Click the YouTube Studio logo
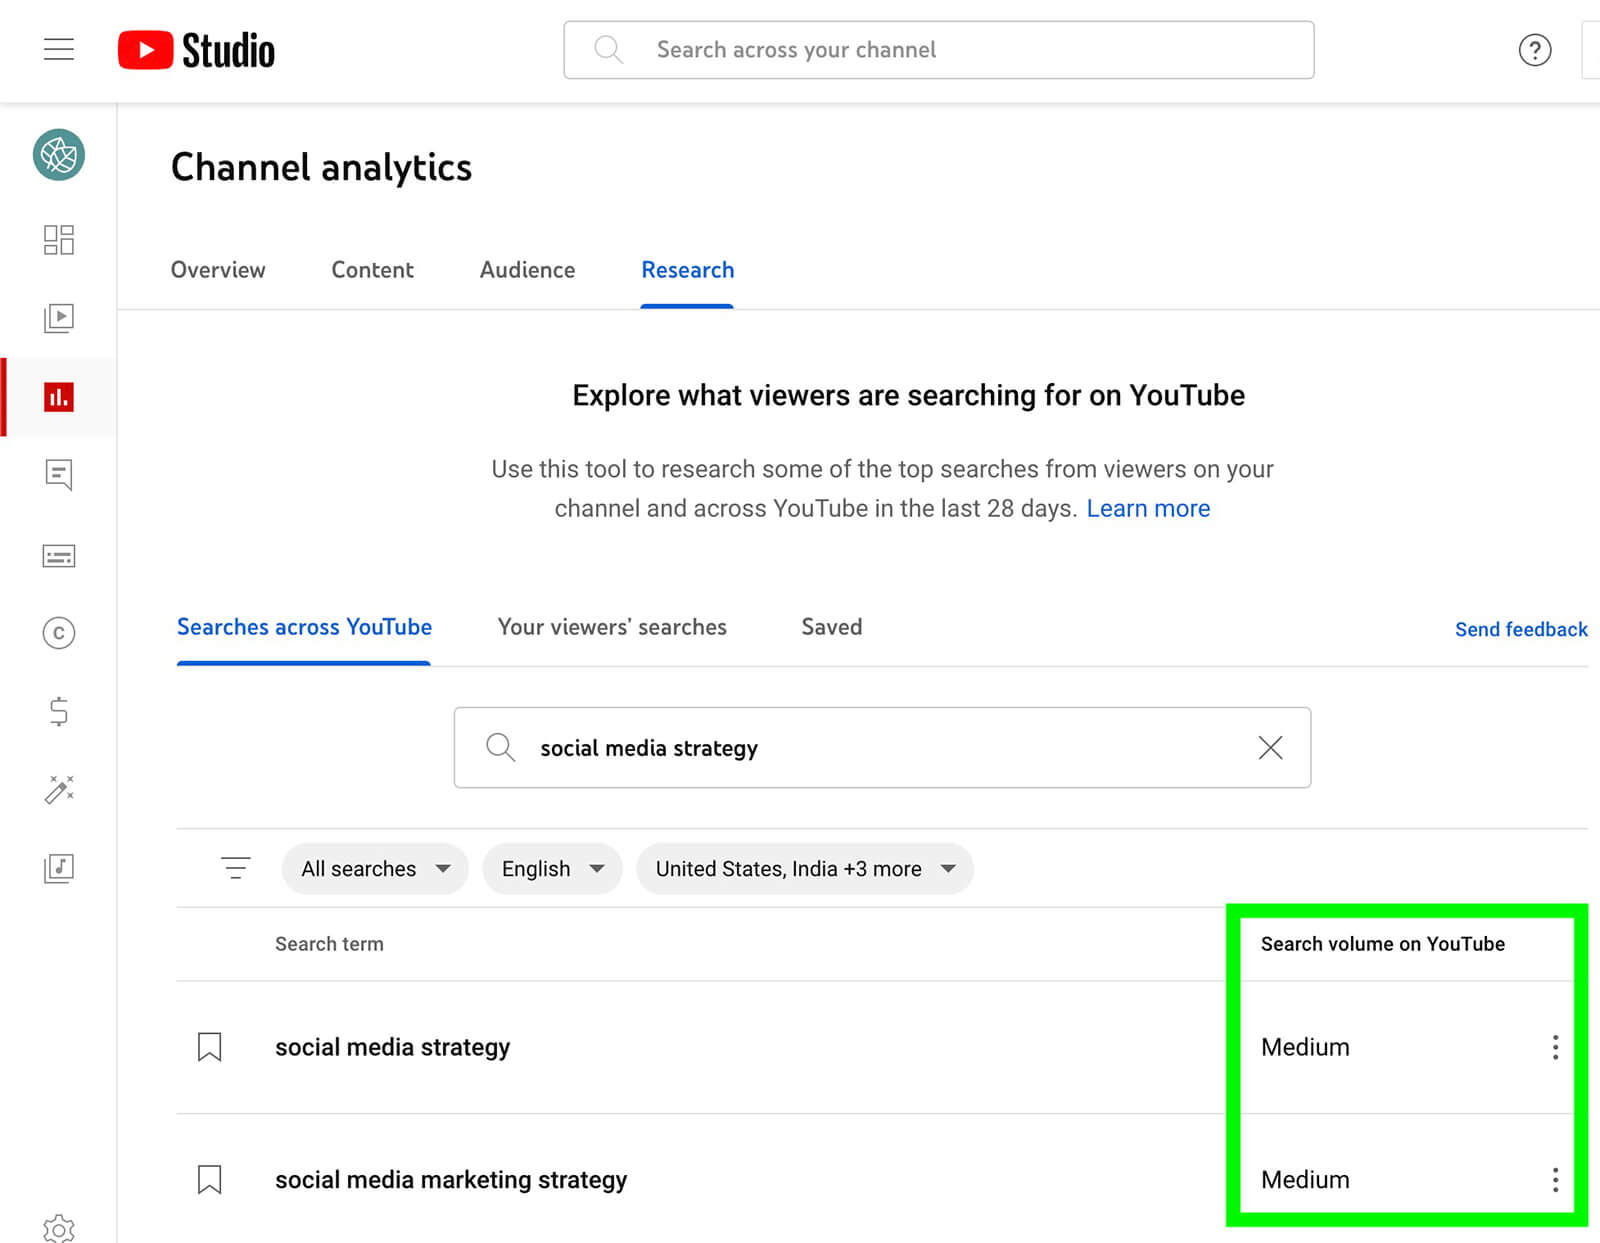The image size is (1600, 1243). [196, 50]
